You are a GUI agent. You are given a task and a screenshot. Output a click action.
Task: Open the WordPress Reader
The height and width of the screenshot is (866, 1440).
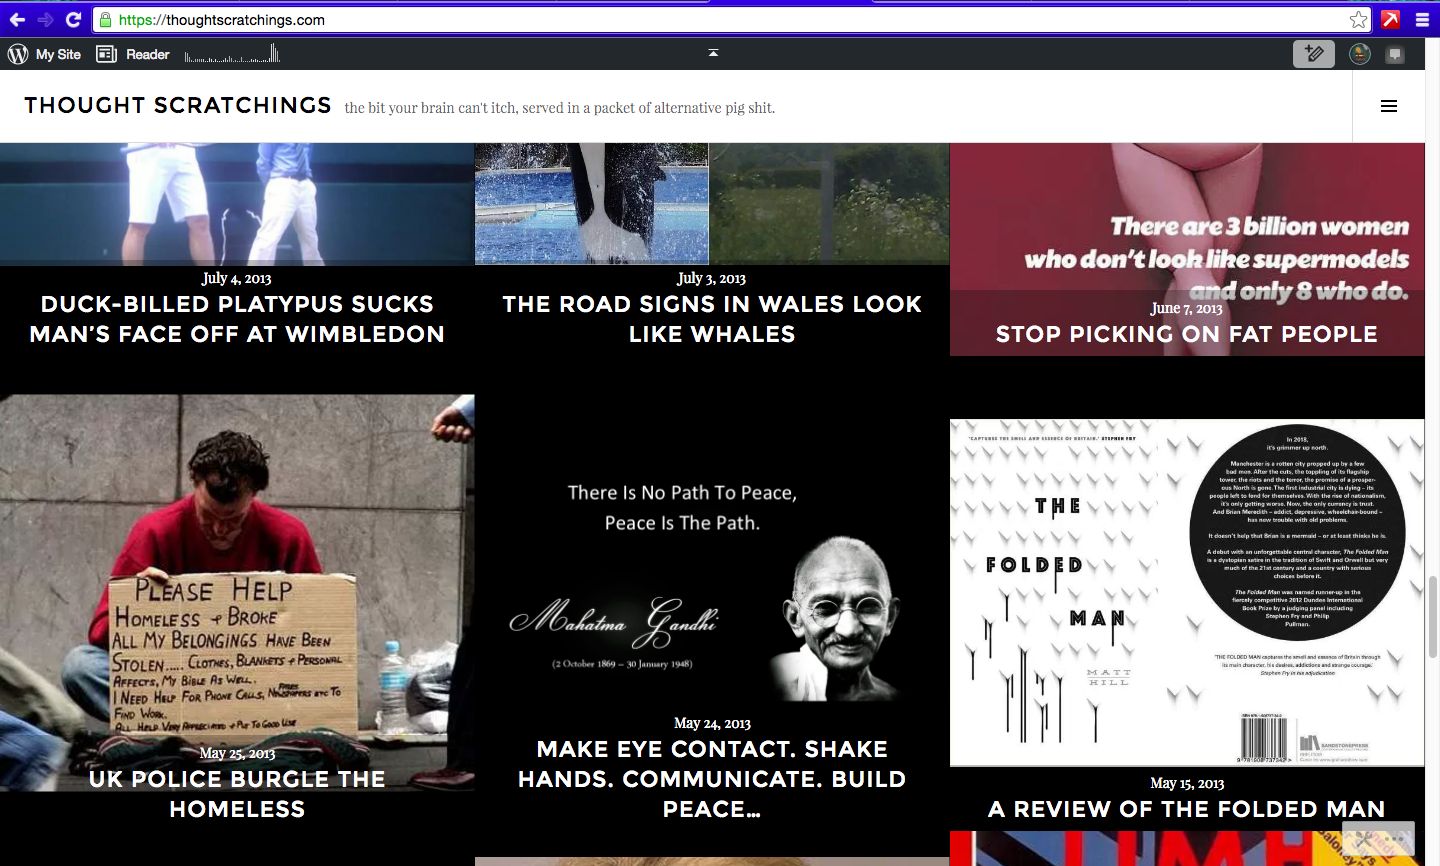click(133, 54)
